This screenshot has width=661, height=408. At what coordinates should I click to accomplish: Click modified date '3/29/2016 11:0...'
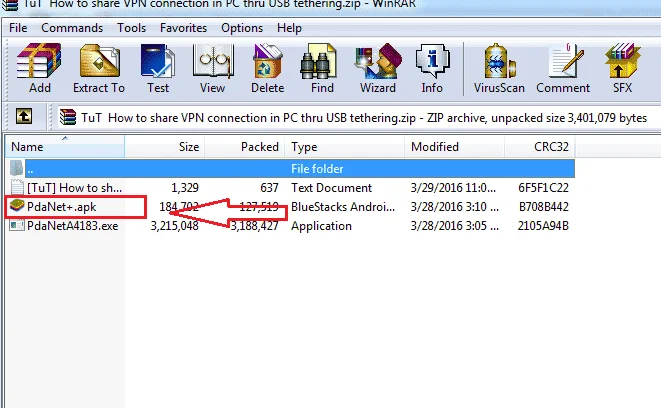(453, 188)
